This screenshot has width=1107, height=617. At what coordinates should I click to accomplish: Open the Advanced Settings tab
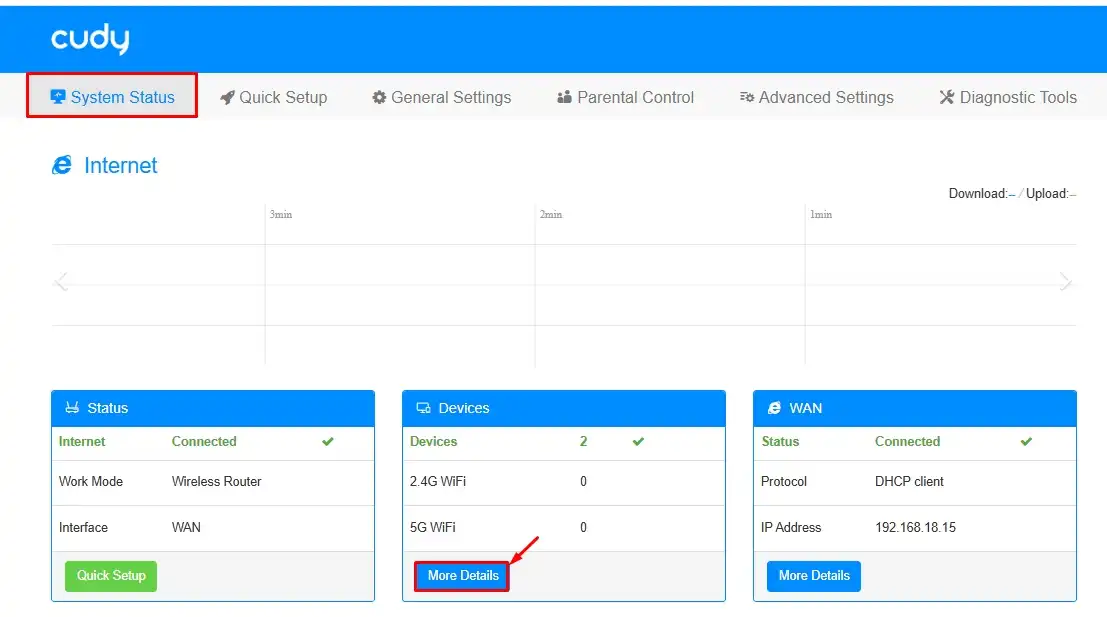(x=817, y=97)
